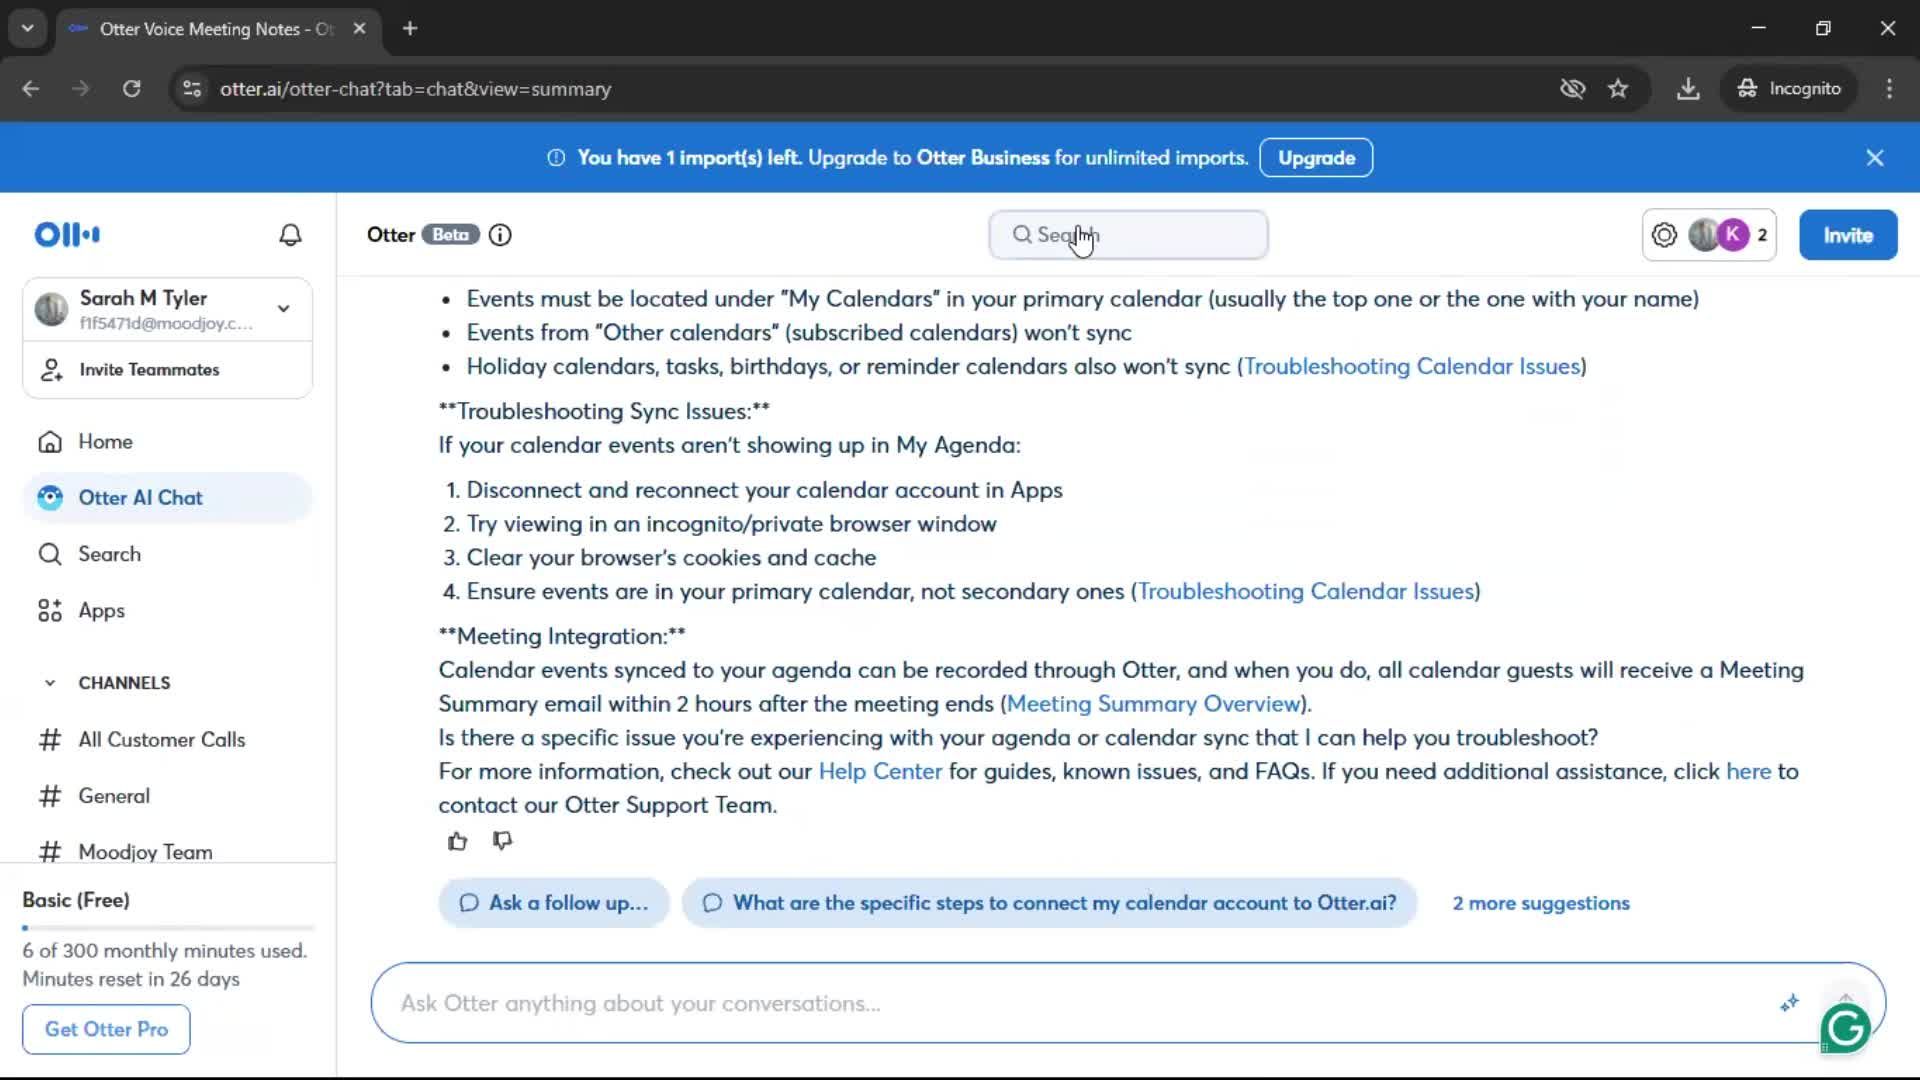Viewport: 1920px width, 1080px height.
Task: Click the Basic (Free) plan label
Action: pos(76,900)
